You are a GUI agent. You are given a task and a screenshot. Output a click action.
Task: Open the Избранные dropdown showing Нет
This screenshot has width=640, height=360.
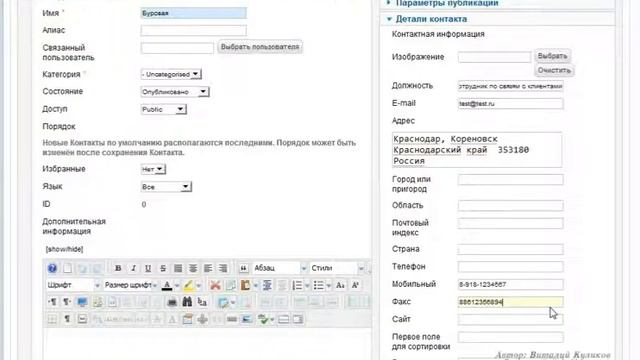[x=153, y=169]
